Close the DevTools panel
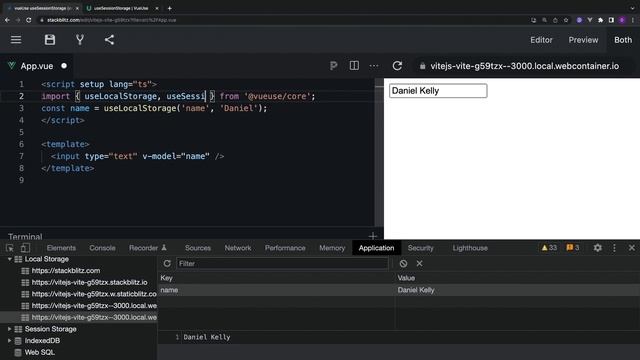Viewport: 640px width, 360px height. pos(632,248)
